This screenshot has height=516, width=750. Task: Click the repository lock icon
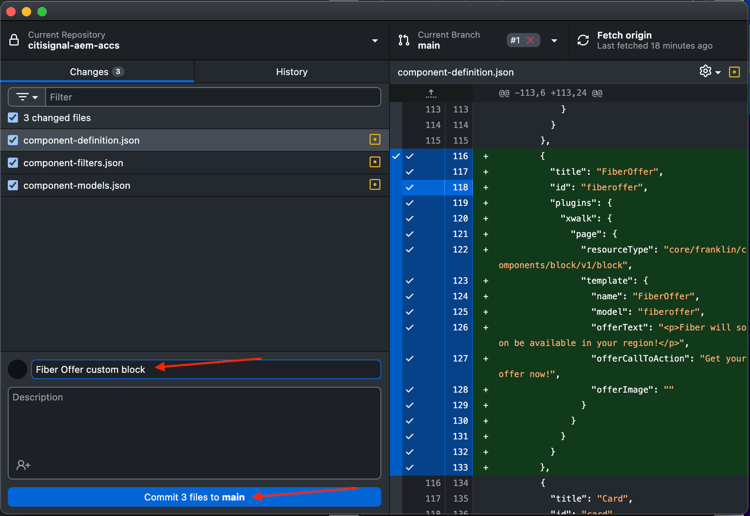[14, 40]
